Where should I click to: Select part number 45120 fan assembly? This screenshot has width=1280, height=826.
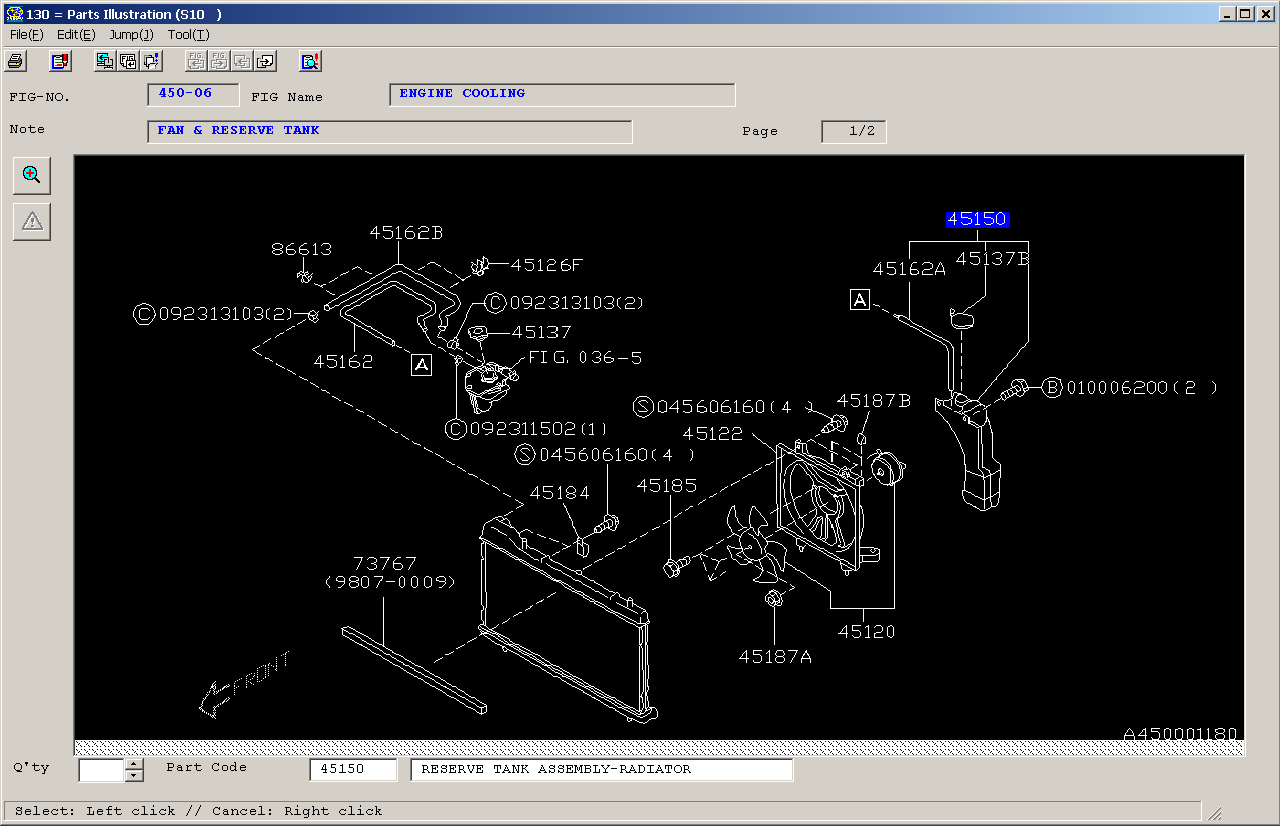tap(867, 632)
